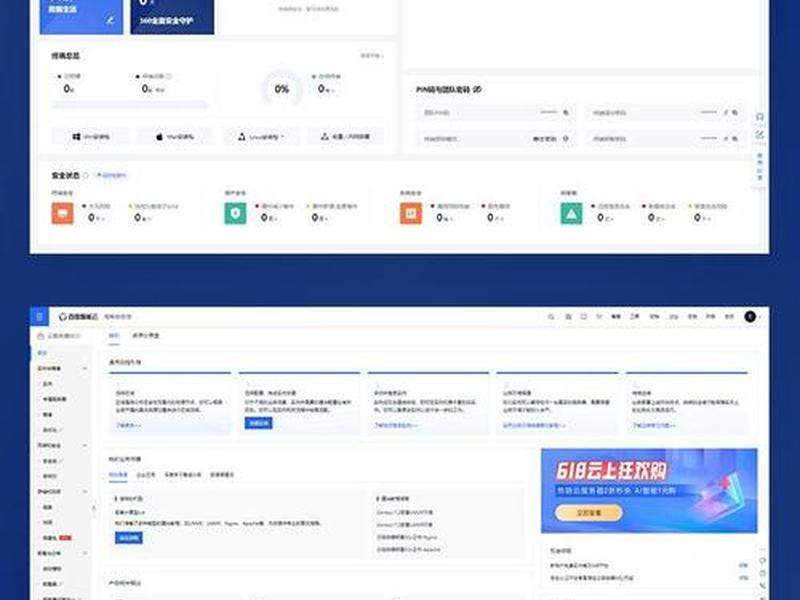Click the Apple logo Mac client button
Screen dimensions: 800x600
pyautogui.click(x=174, y=137)
